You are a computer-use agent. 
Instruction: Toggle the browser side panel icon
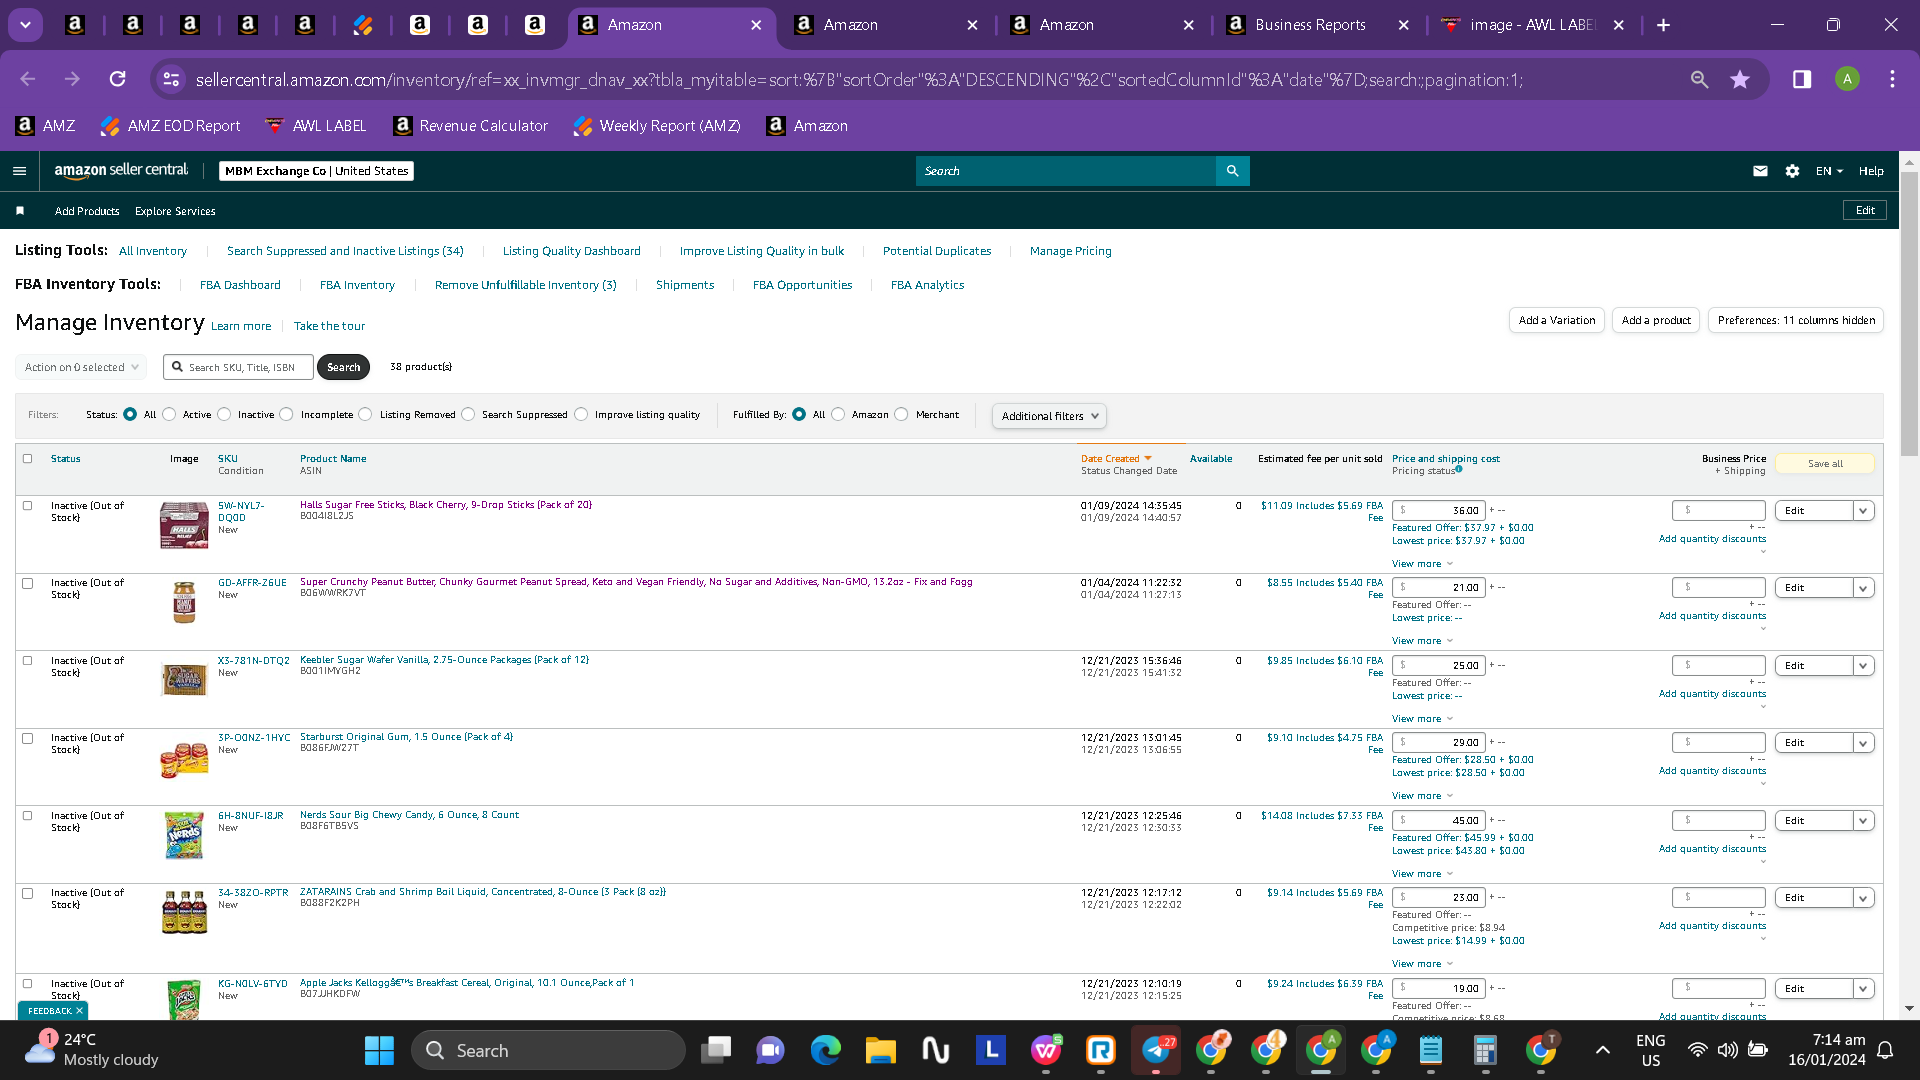1801,79
